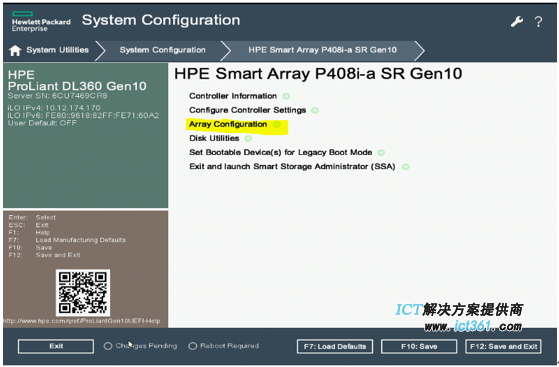Click the ProLiant DL360 Gen10 title
559x367 pixels.
tap(77, 86)
